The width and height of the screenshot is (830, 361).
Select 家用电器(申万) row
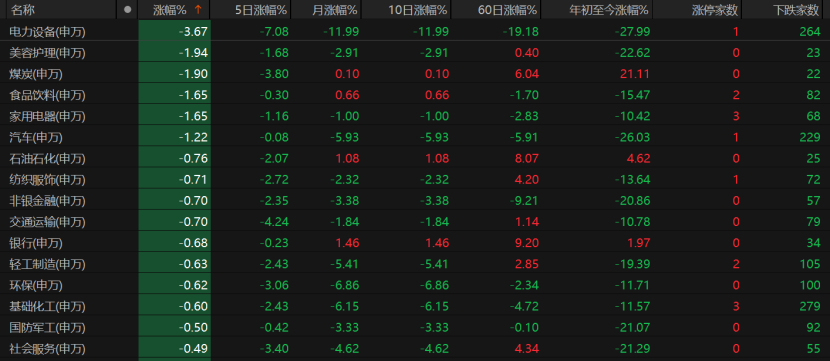415,116
